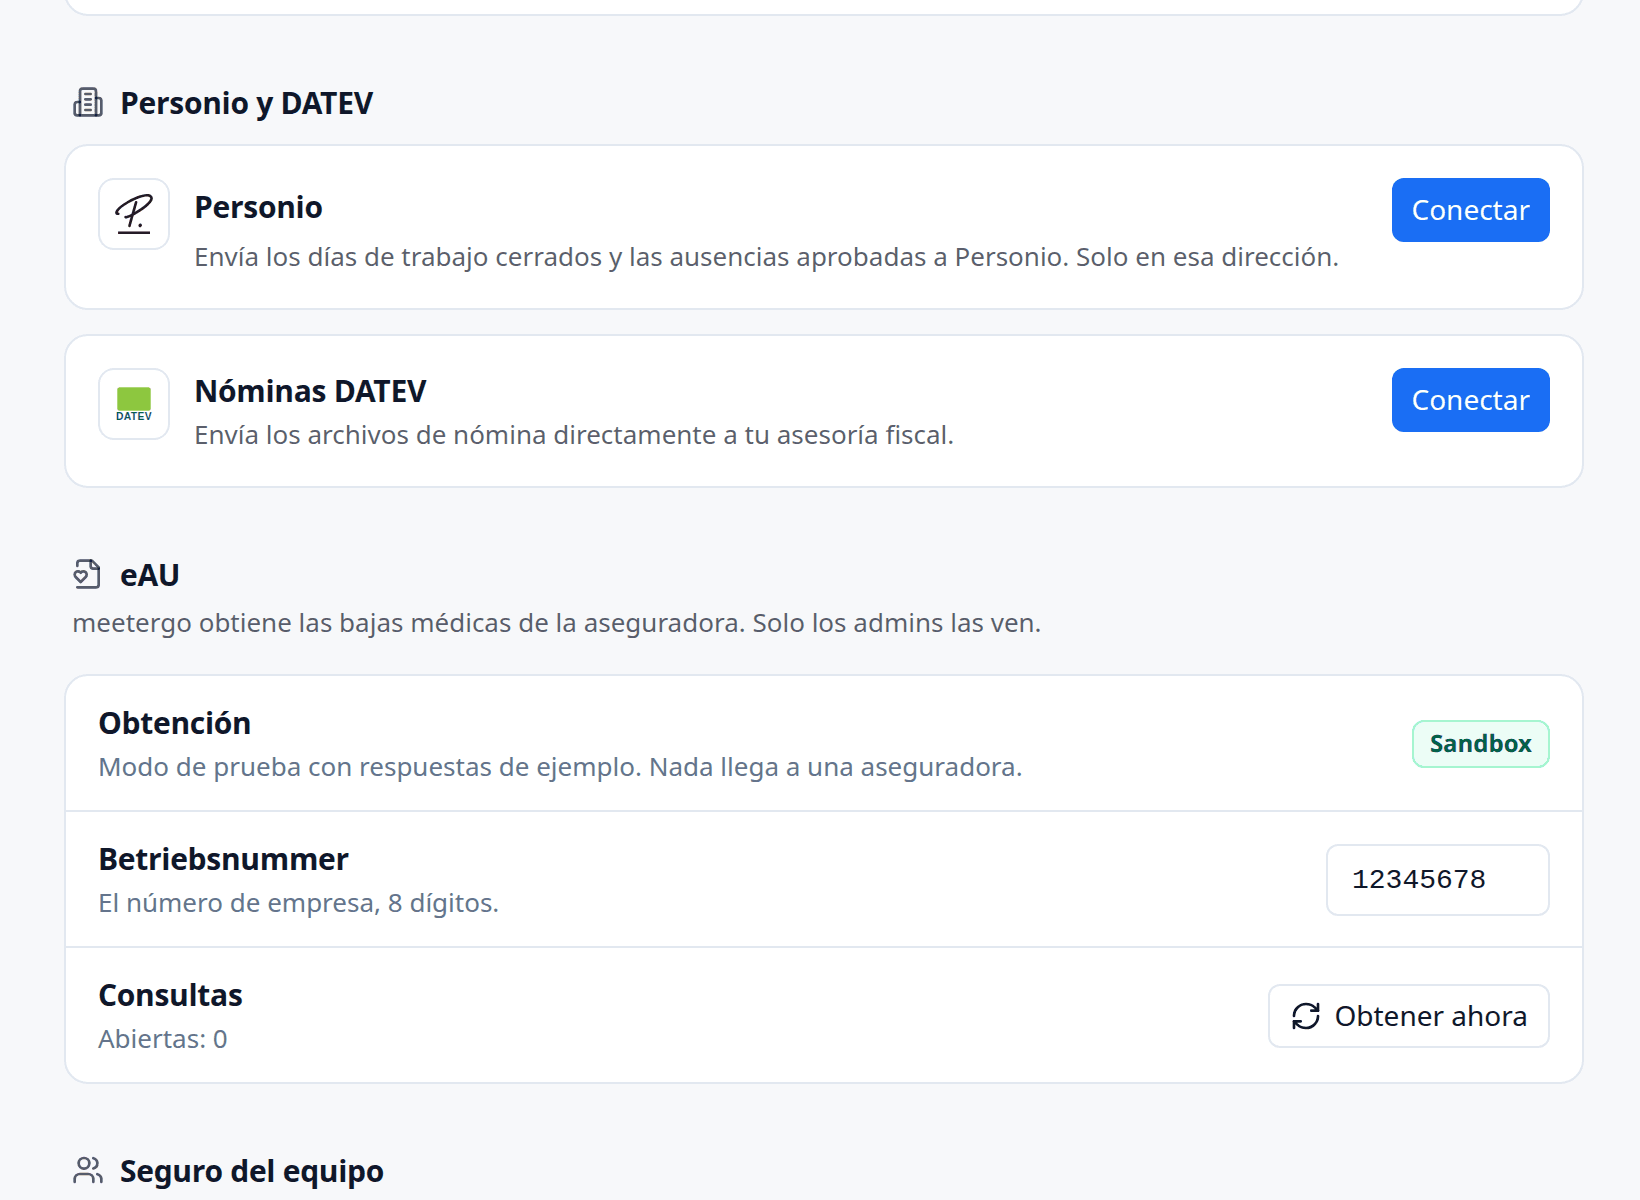
Task: Click the eAU section heading
Action: 150,575
